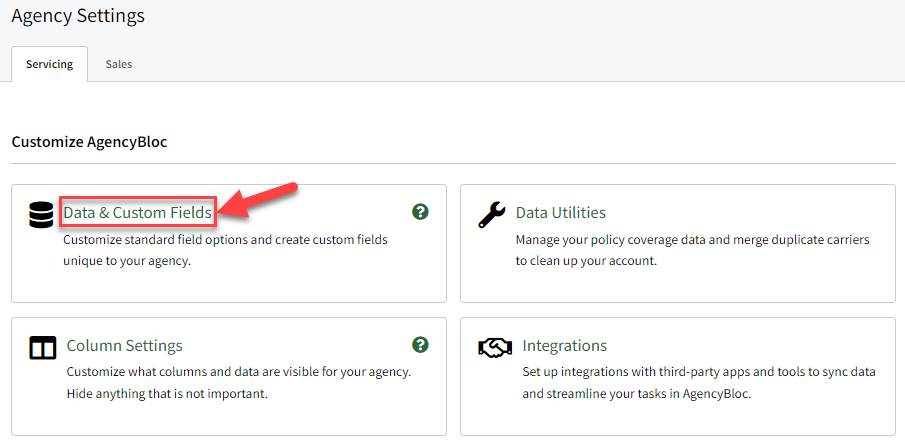Viewport: 905px width, 448px height.
Task: Click the Agency Settings page title
Action: 78,16
